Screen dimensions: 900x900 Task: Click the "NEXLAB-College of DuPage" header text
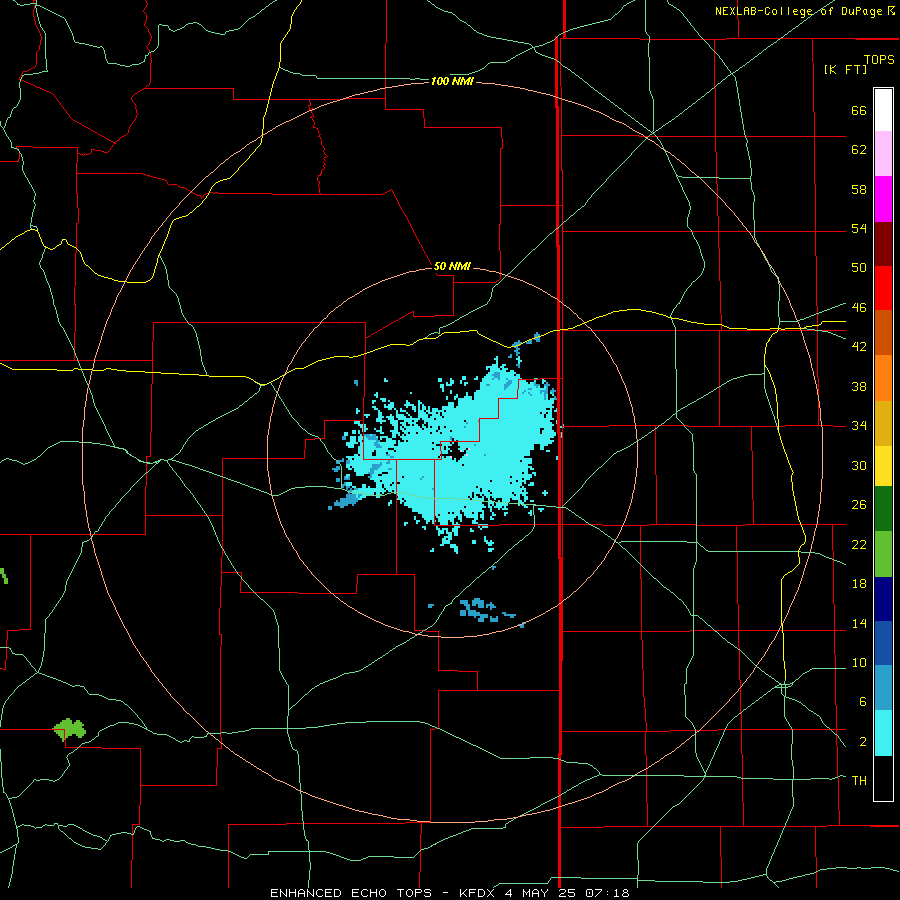pyautogui.click(x=799, y=11)
